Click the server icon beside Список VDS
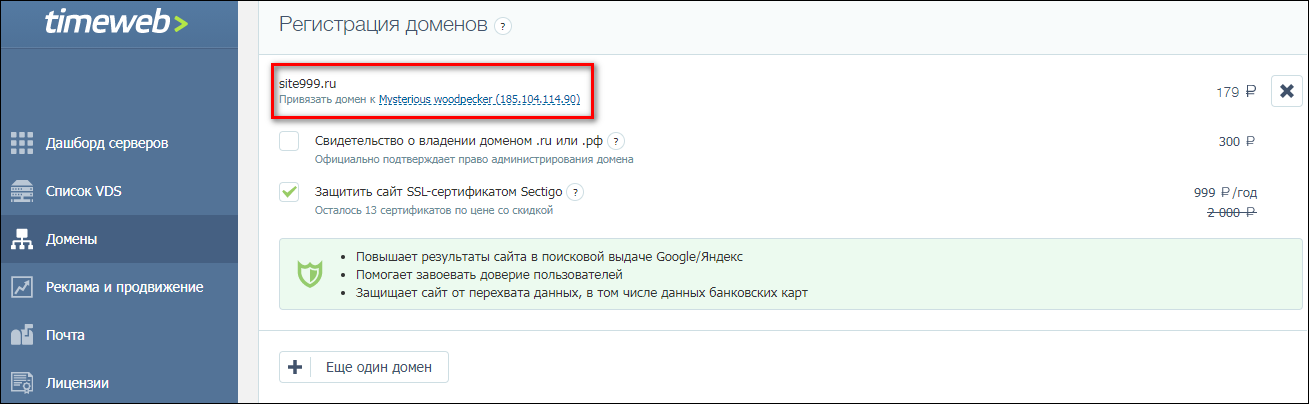Viewport: 1309px width, 404px height. point(22,191)
